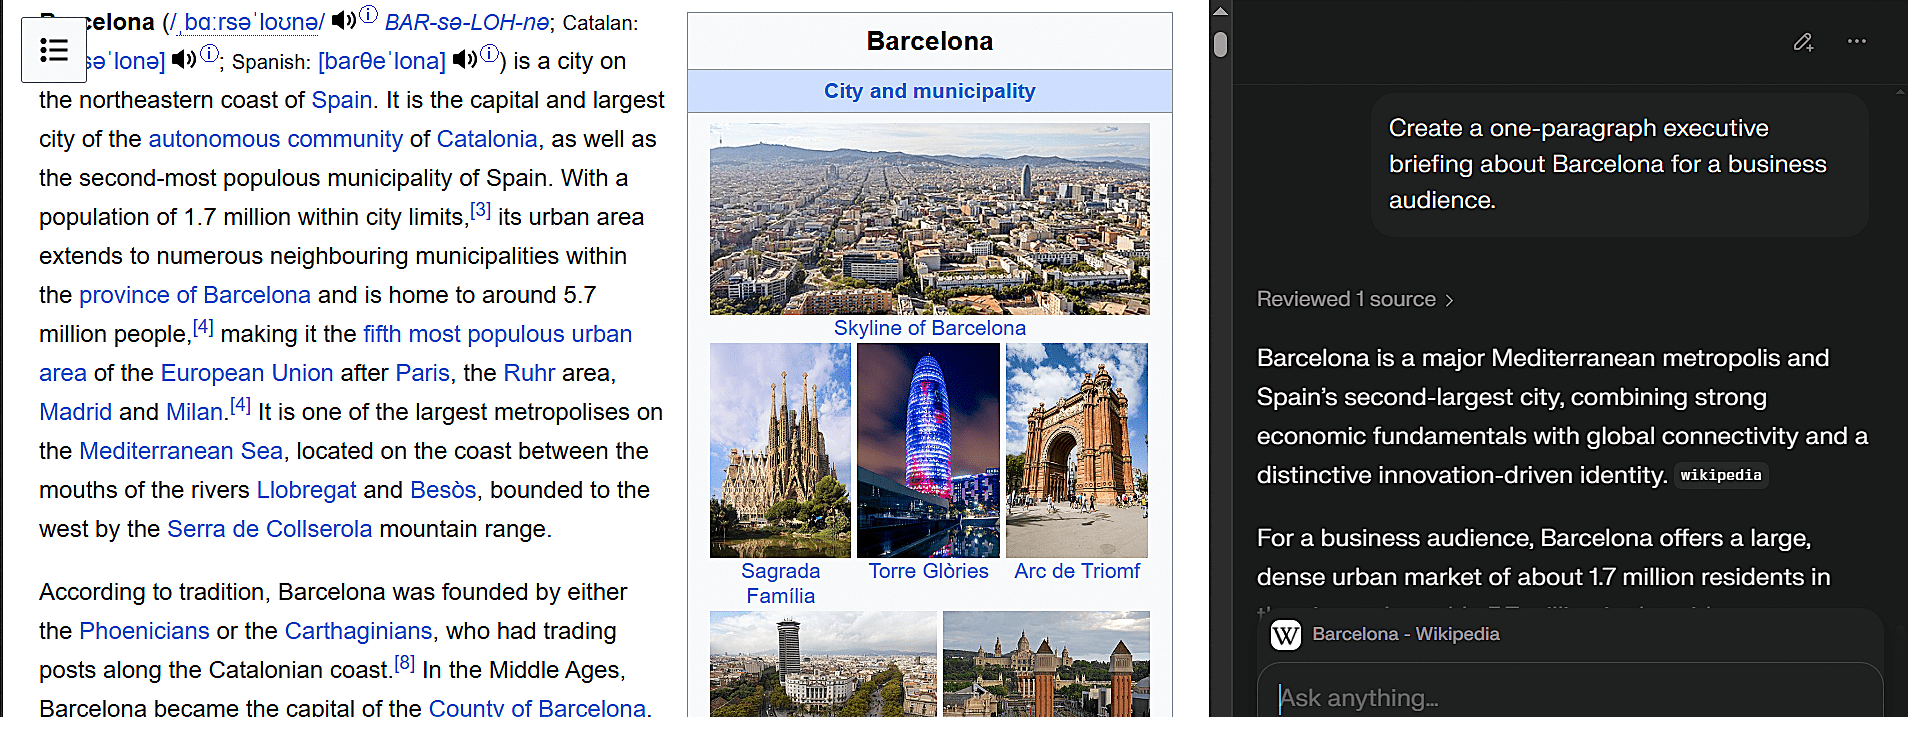Screen dimensions: 1908x732
Task: Open the Madrid link
Action: pos(75,412)
